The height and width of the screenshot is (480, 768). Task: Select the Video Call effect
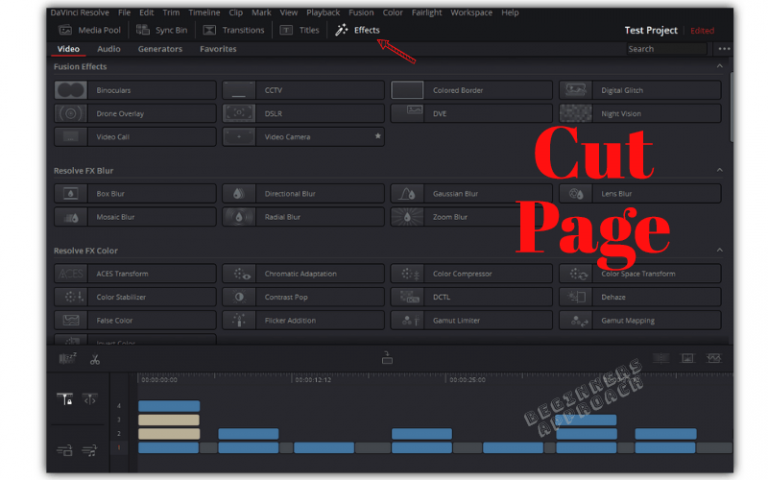(x=135, y=137)
